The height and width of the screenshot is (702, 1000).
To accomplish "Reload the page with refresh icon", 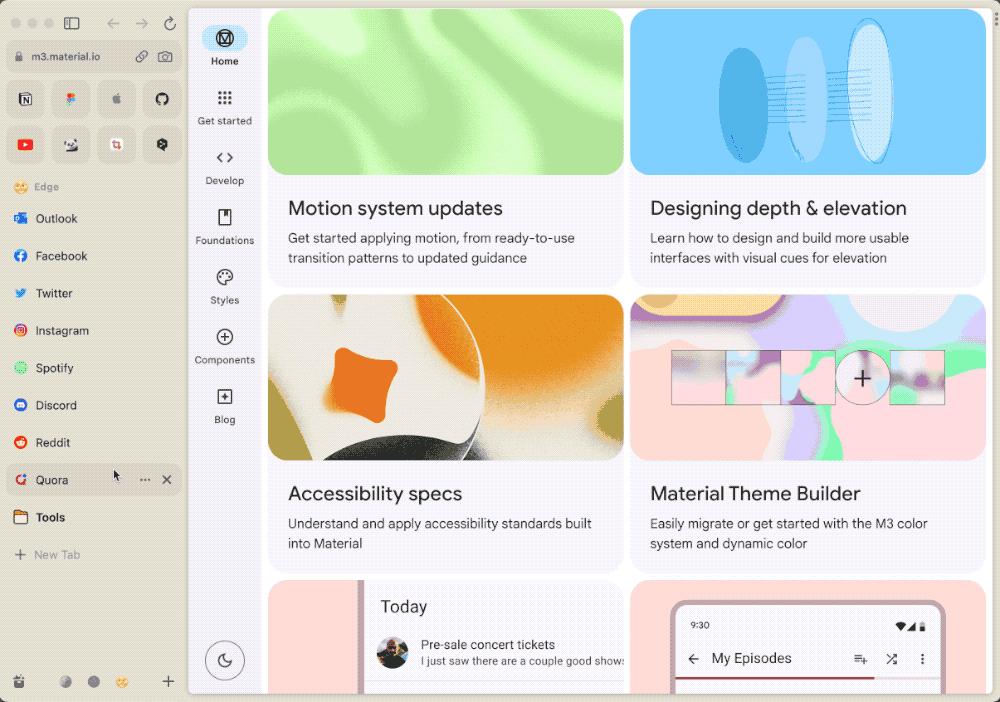I will [170, 24].
